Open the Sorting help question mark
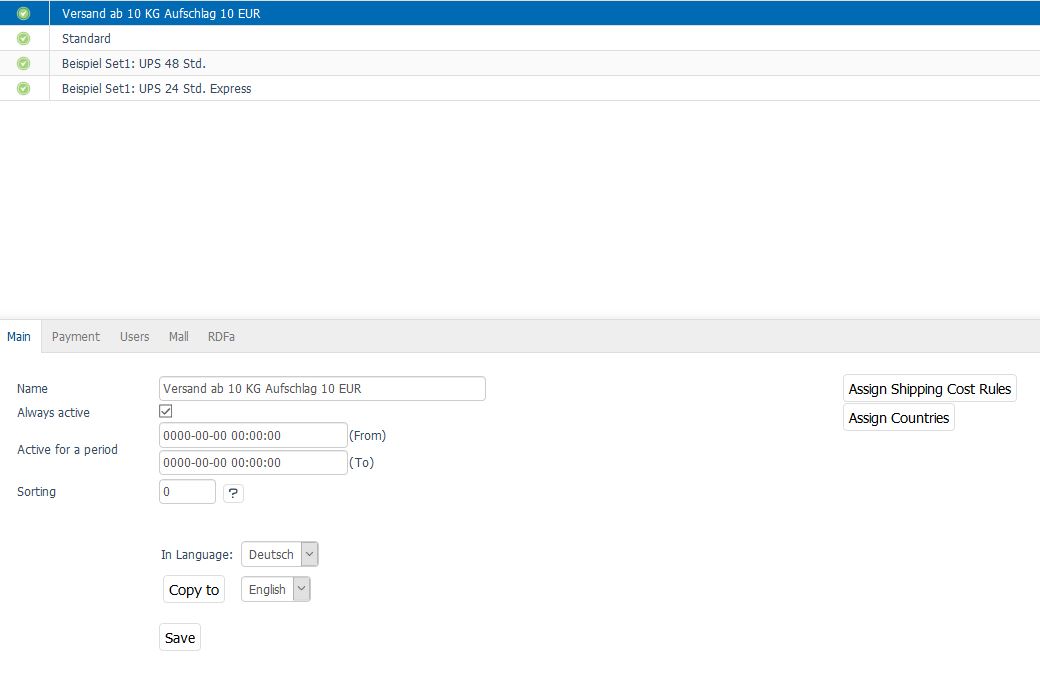Viewport: 1040px width, 699px height. click(x=233, y=493)
